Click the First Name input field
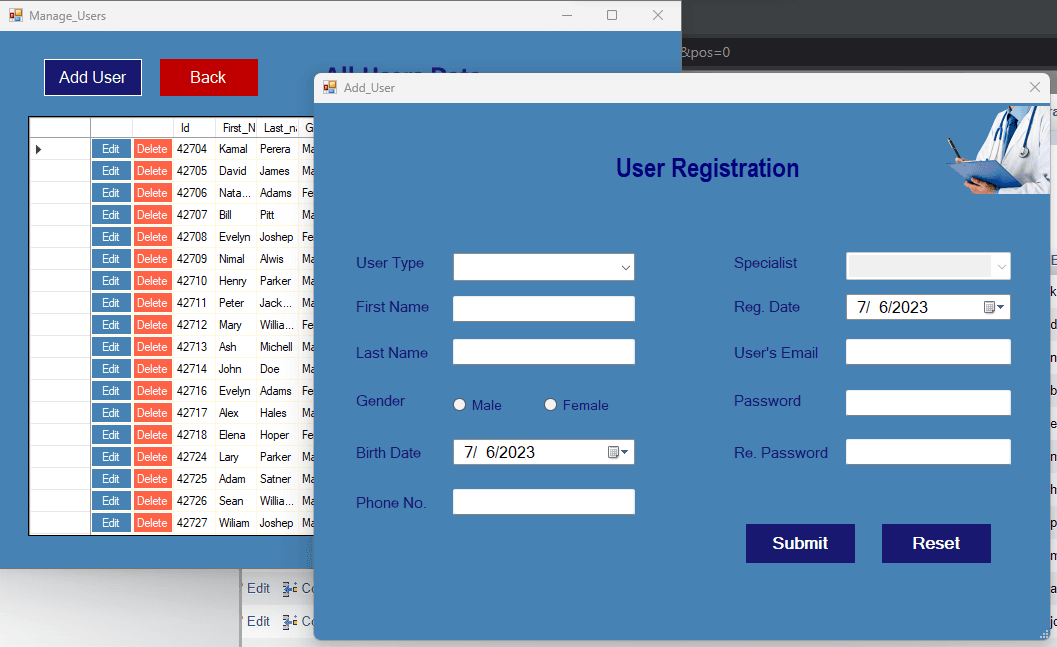Image resolution: width=1057 pixels, height=647 pixels. tap(543, 308)
